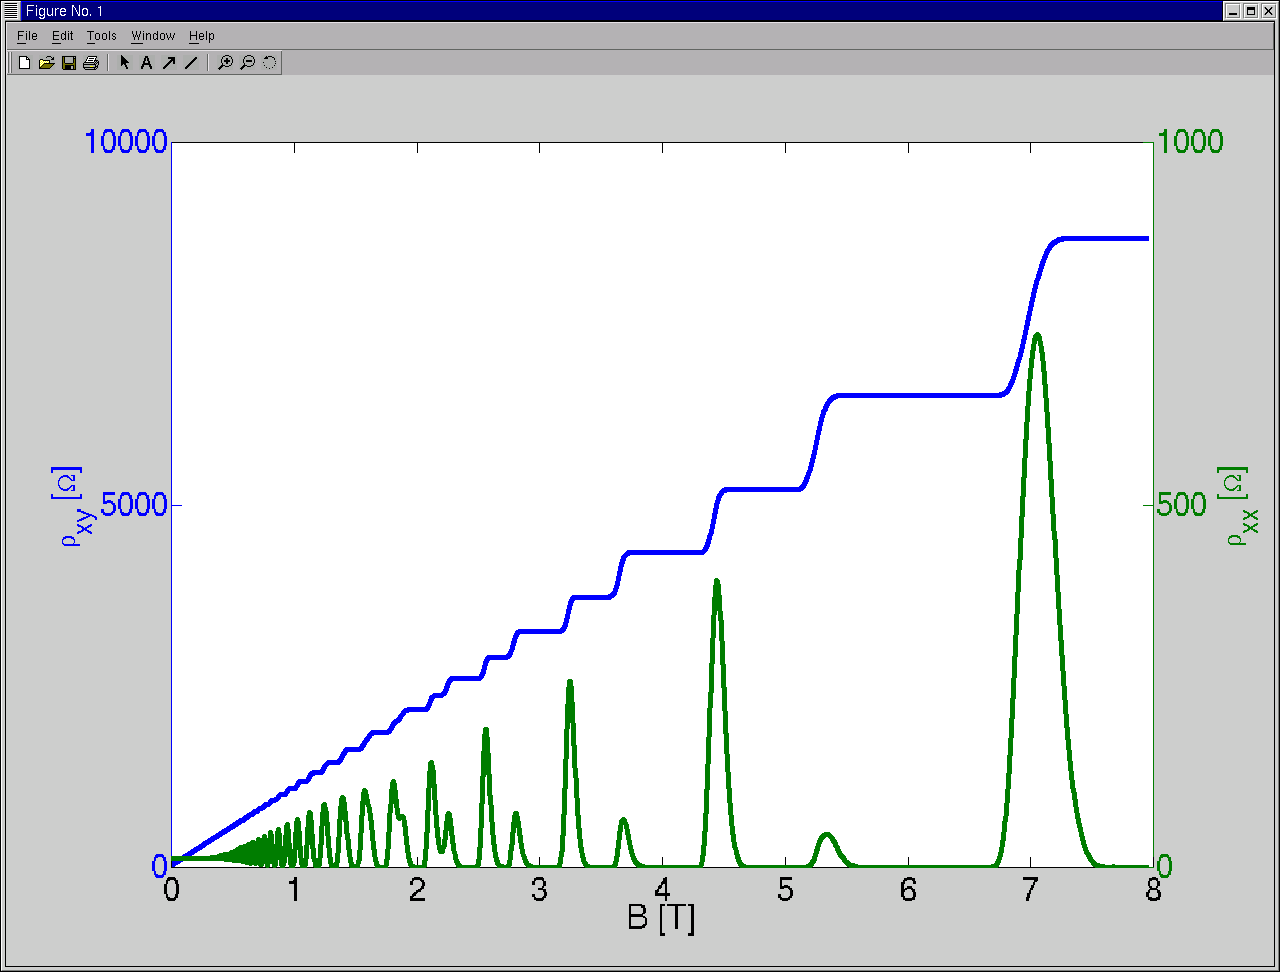Open the Edit menu
This screenshot has width=1280, height=972.
tap(62, 36)
